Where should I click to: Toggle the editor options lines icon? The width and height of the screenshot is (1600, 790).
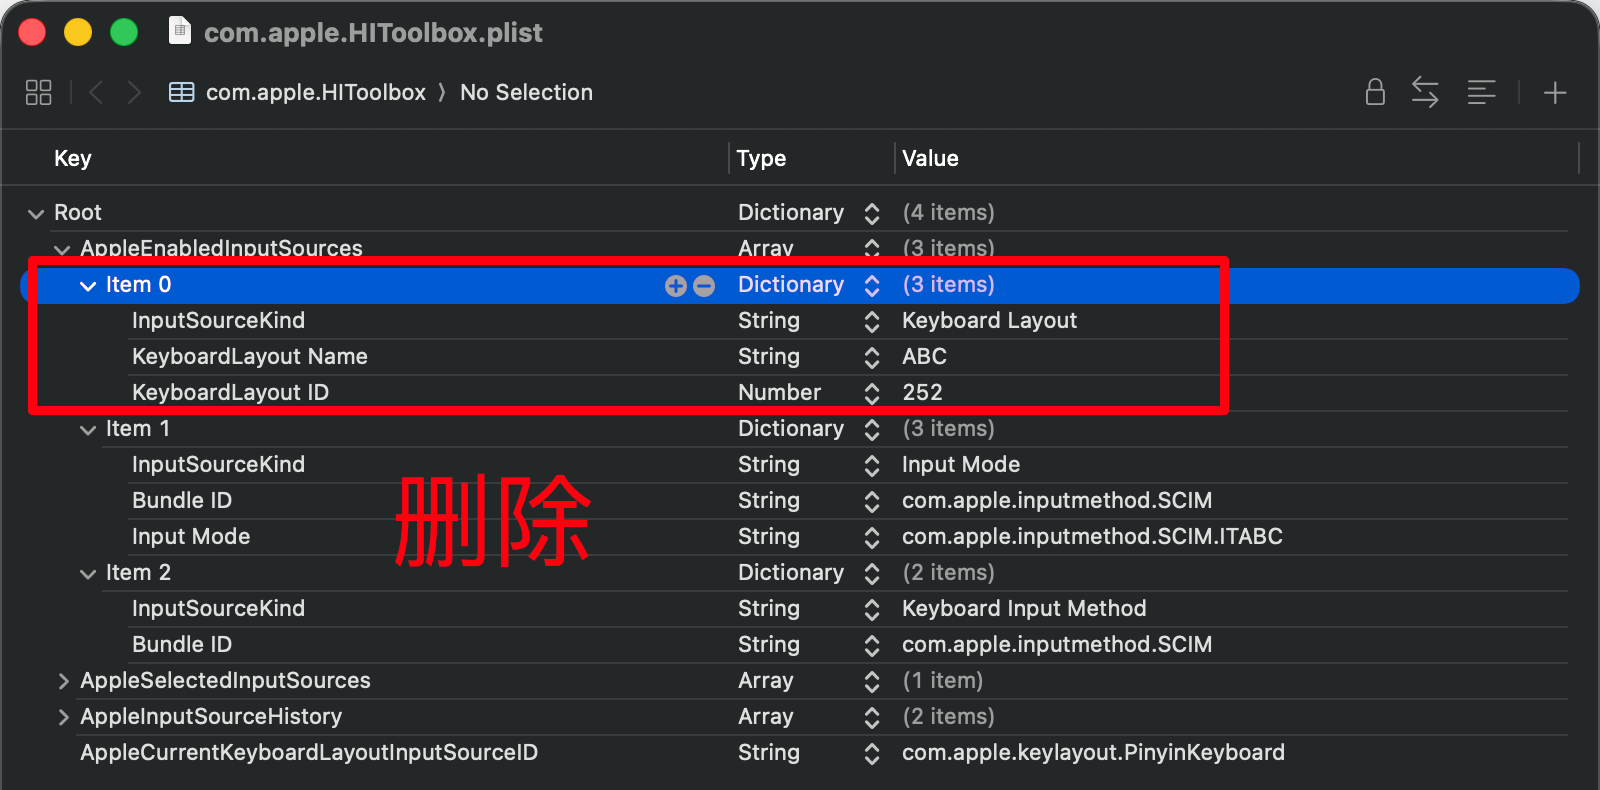point(1481,93)
